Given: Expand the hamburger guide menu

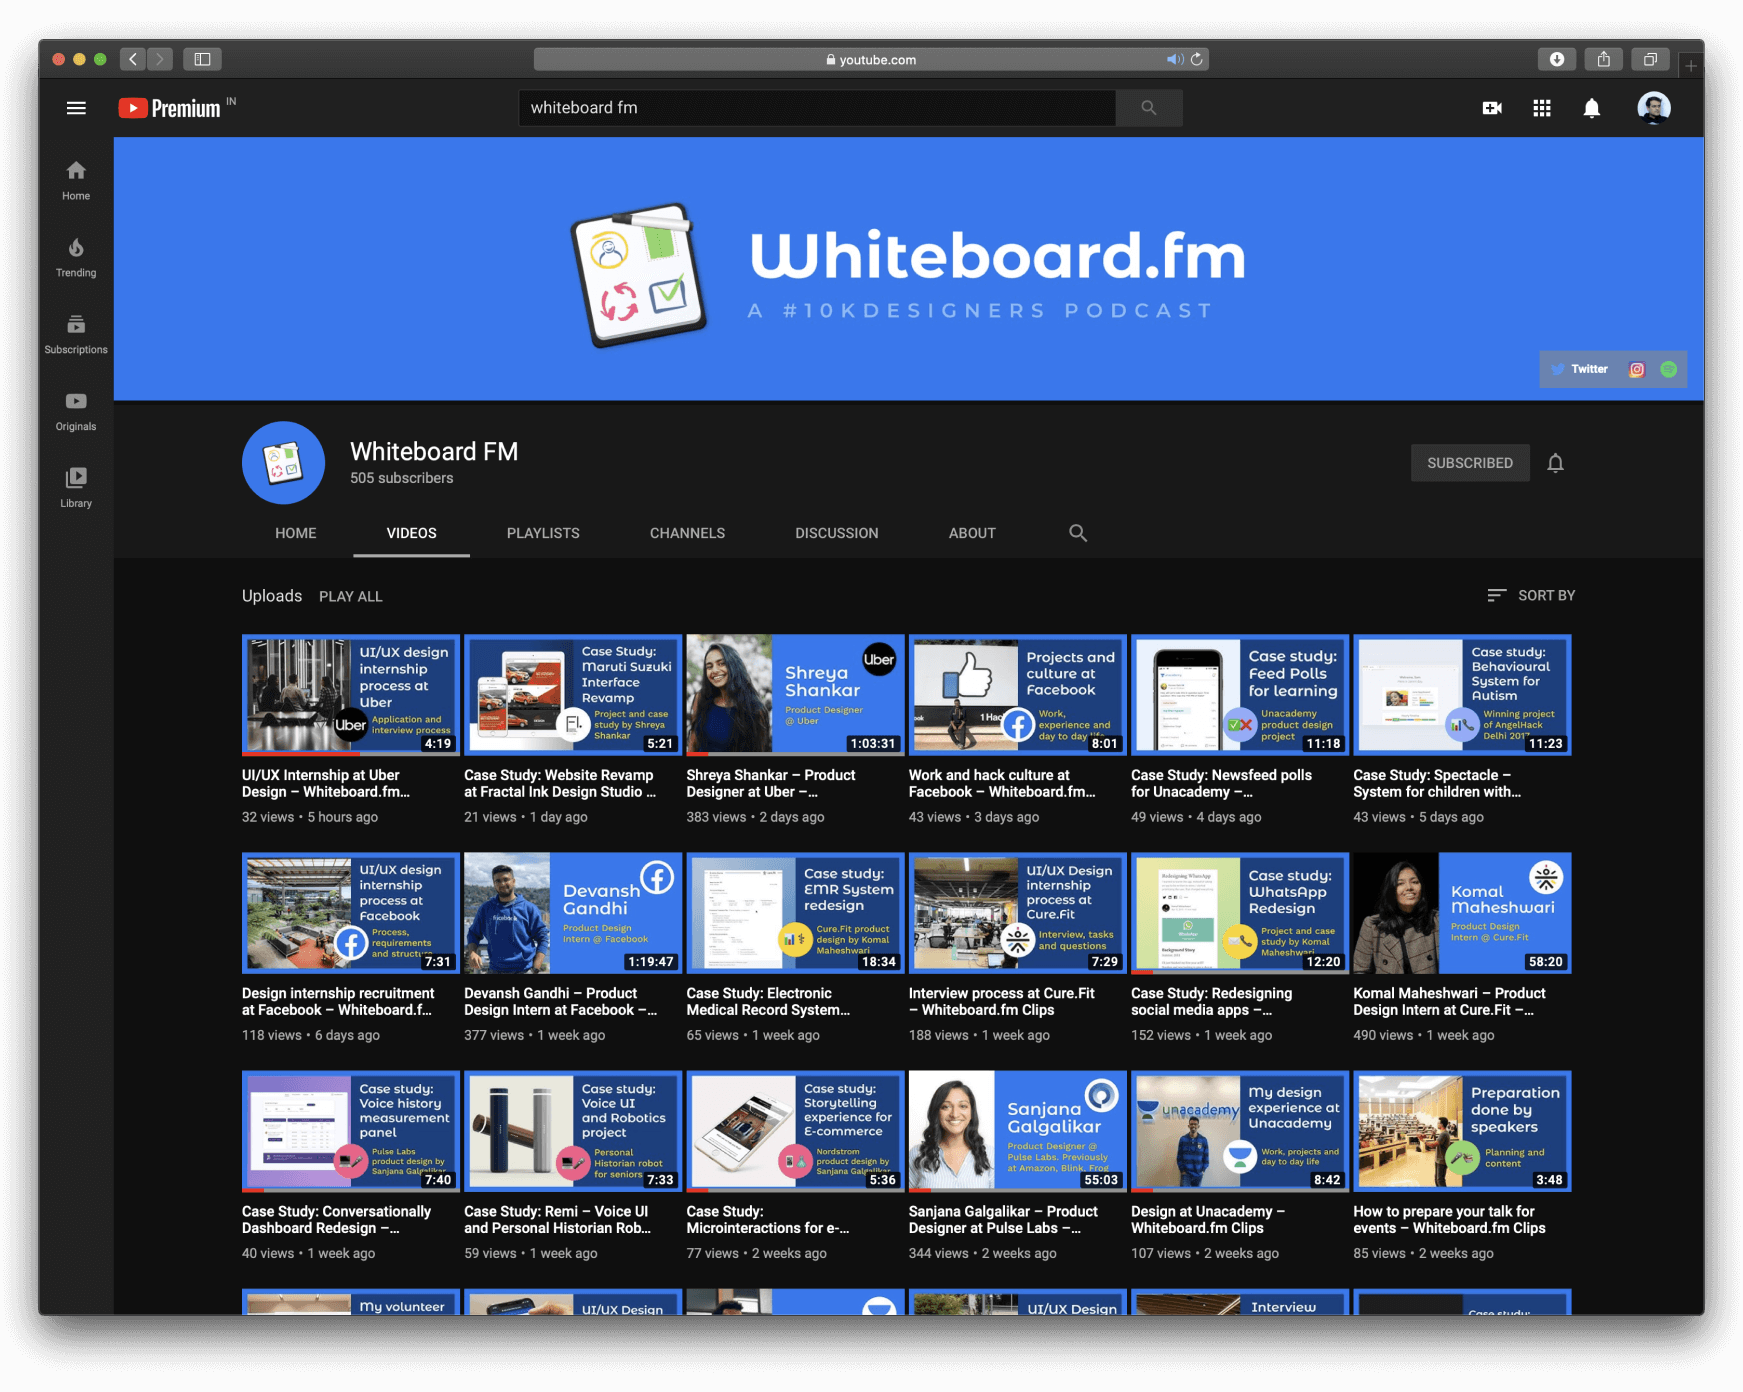Looking at the screenshot, I should point(76,107).
